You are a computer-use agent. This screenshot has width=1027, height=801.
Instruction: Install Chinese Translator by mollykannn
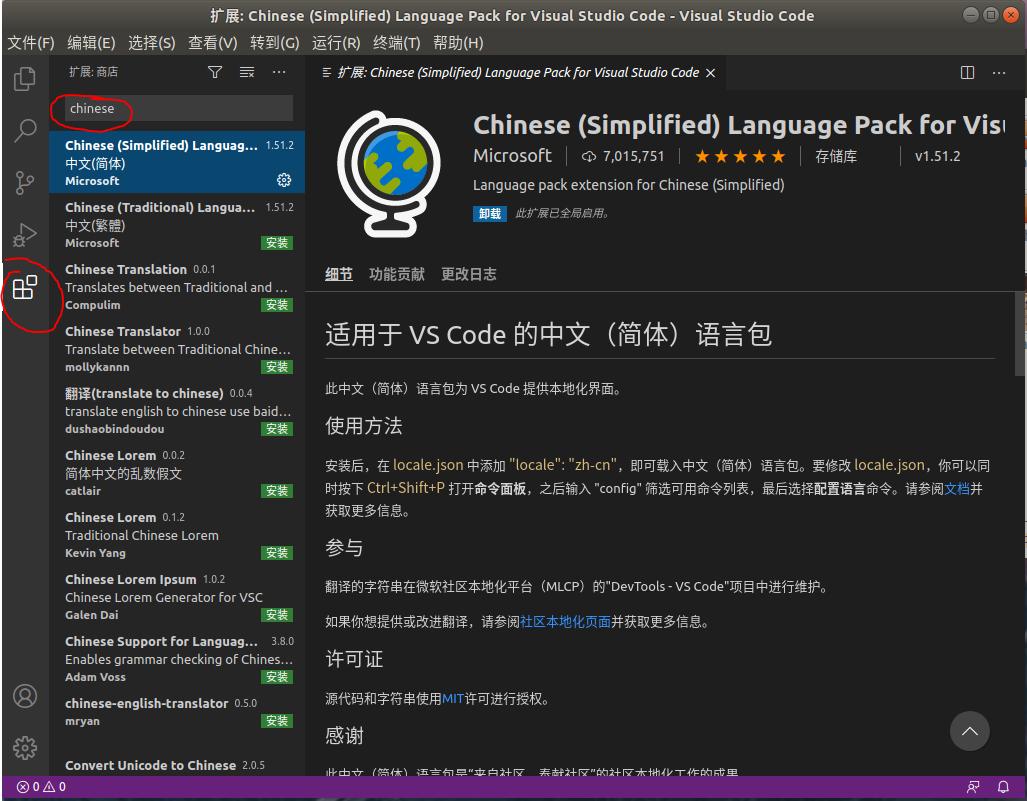point(277,367)
